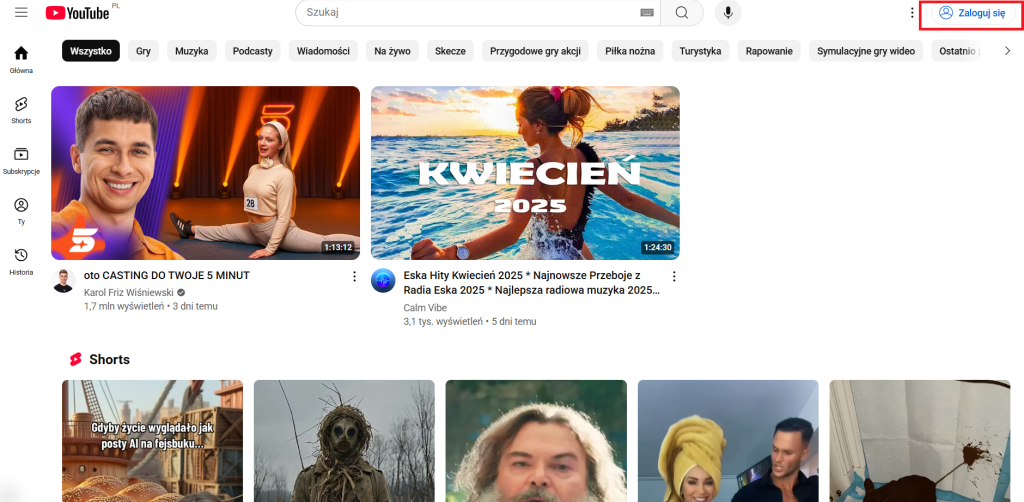Open the scarecrow gas mask short
Image resolution: width=1024 pixels, height=502 pixels.
click(344, 441)
